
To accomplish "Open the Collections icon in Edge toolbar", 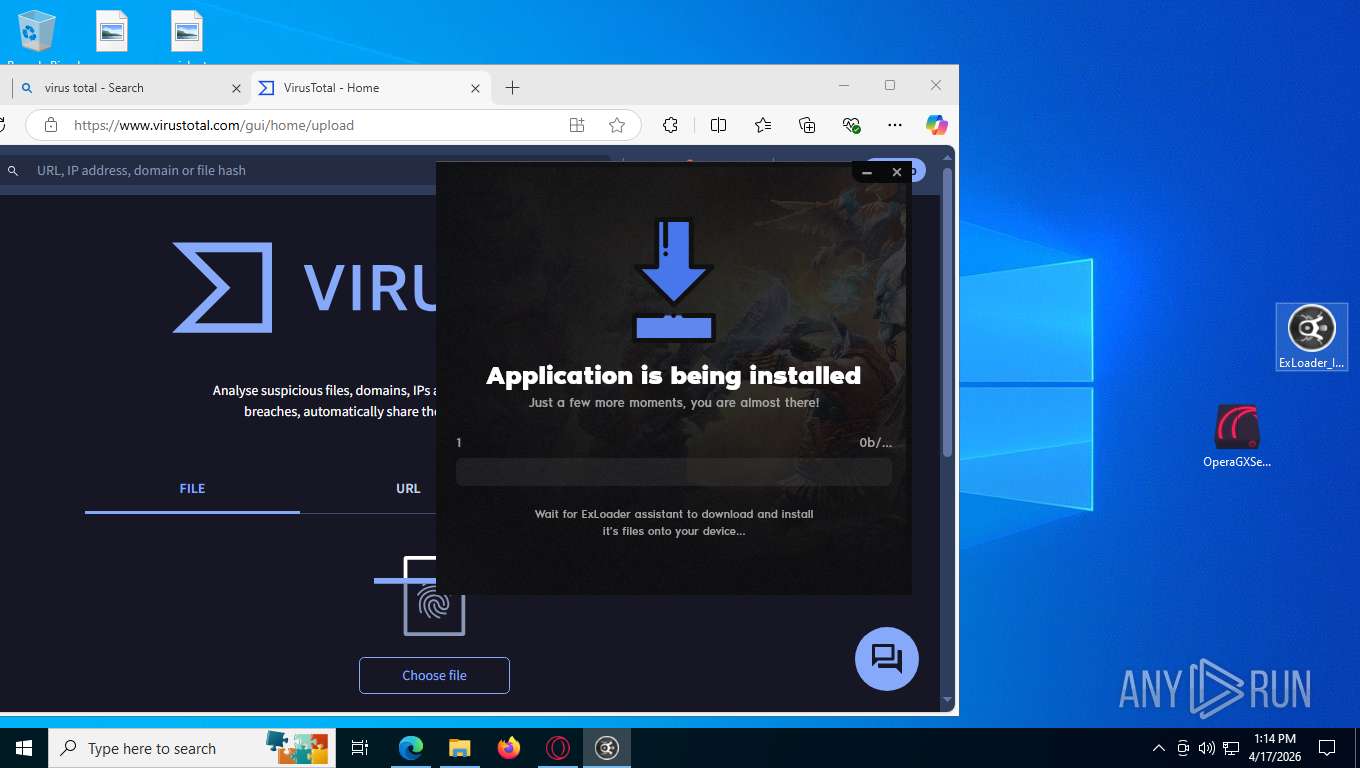I will pyautogui.click(x=808, y=125).
